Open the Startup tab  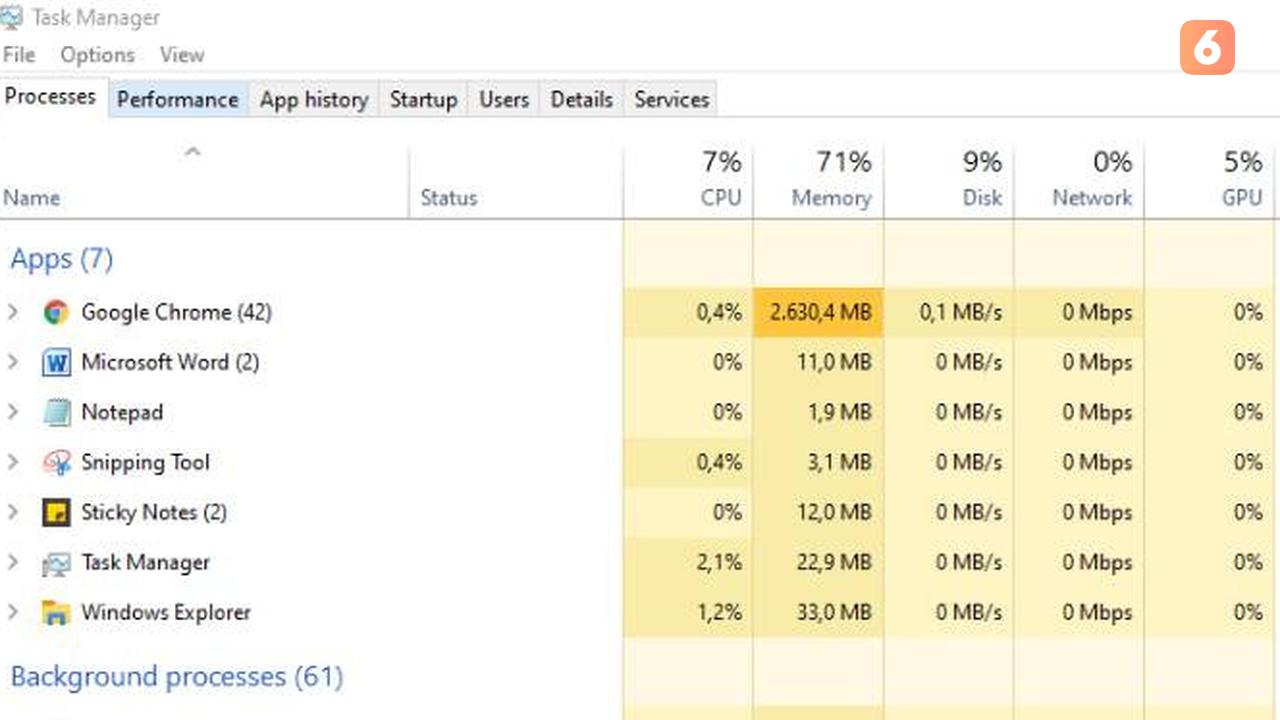(423, 99)
